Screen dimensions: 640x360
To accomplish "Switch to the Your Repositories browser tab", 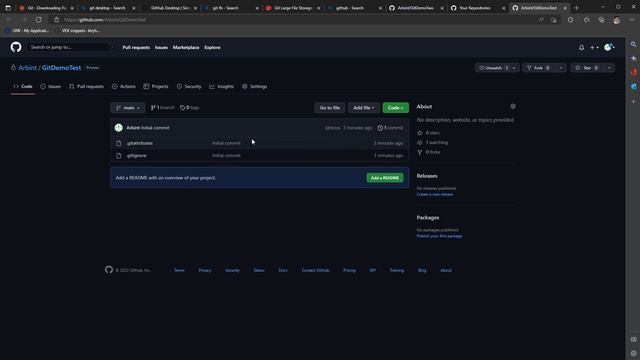I will click(x=477, y=8).
